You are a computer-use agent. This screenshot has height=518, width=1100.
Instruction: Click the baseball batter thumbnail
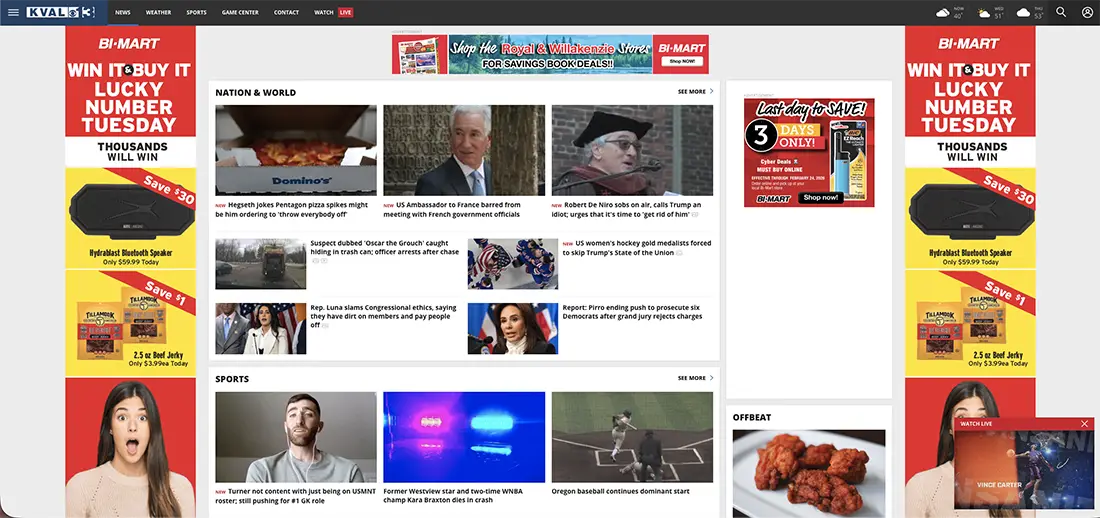coord(632,437)
